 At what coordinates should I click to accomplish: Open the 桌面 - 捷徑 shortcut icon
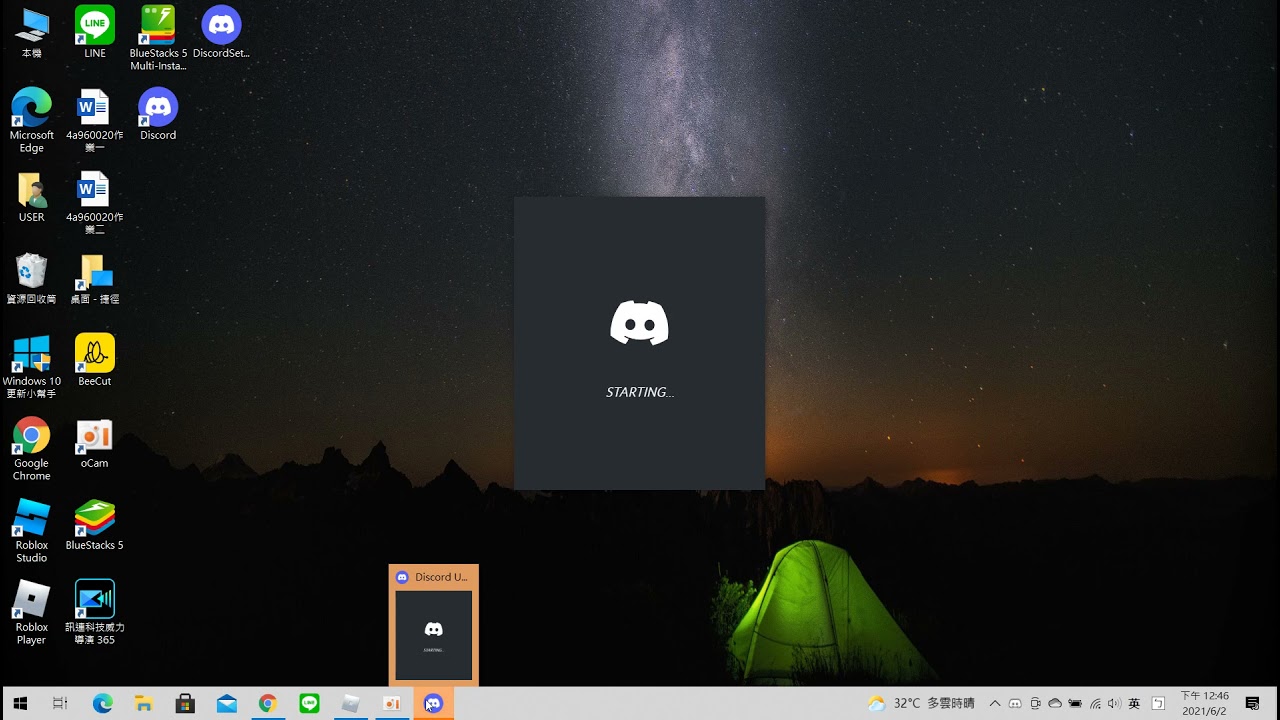(95, 278)
